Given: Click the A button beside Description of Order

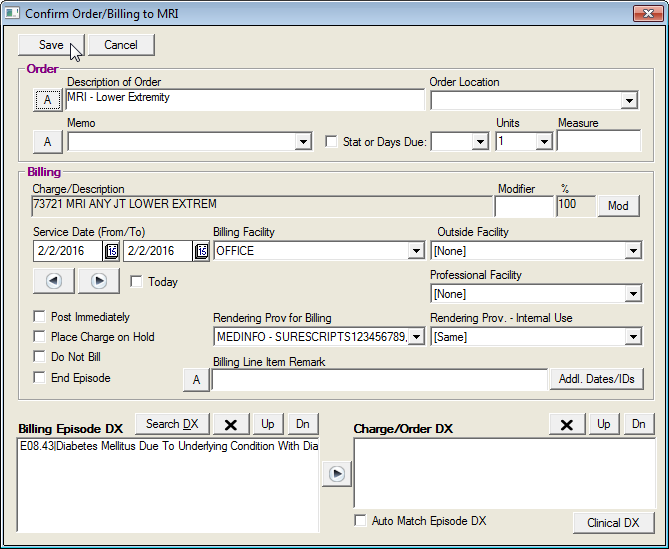Looking at the screenshot, I should (46, 99).
